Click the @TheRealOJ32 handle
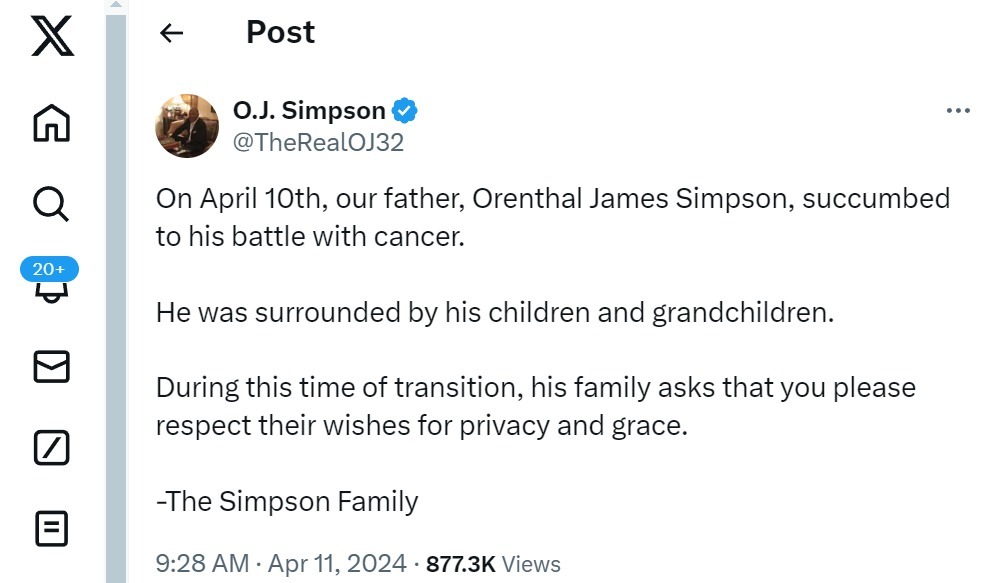 click(318, 142)
